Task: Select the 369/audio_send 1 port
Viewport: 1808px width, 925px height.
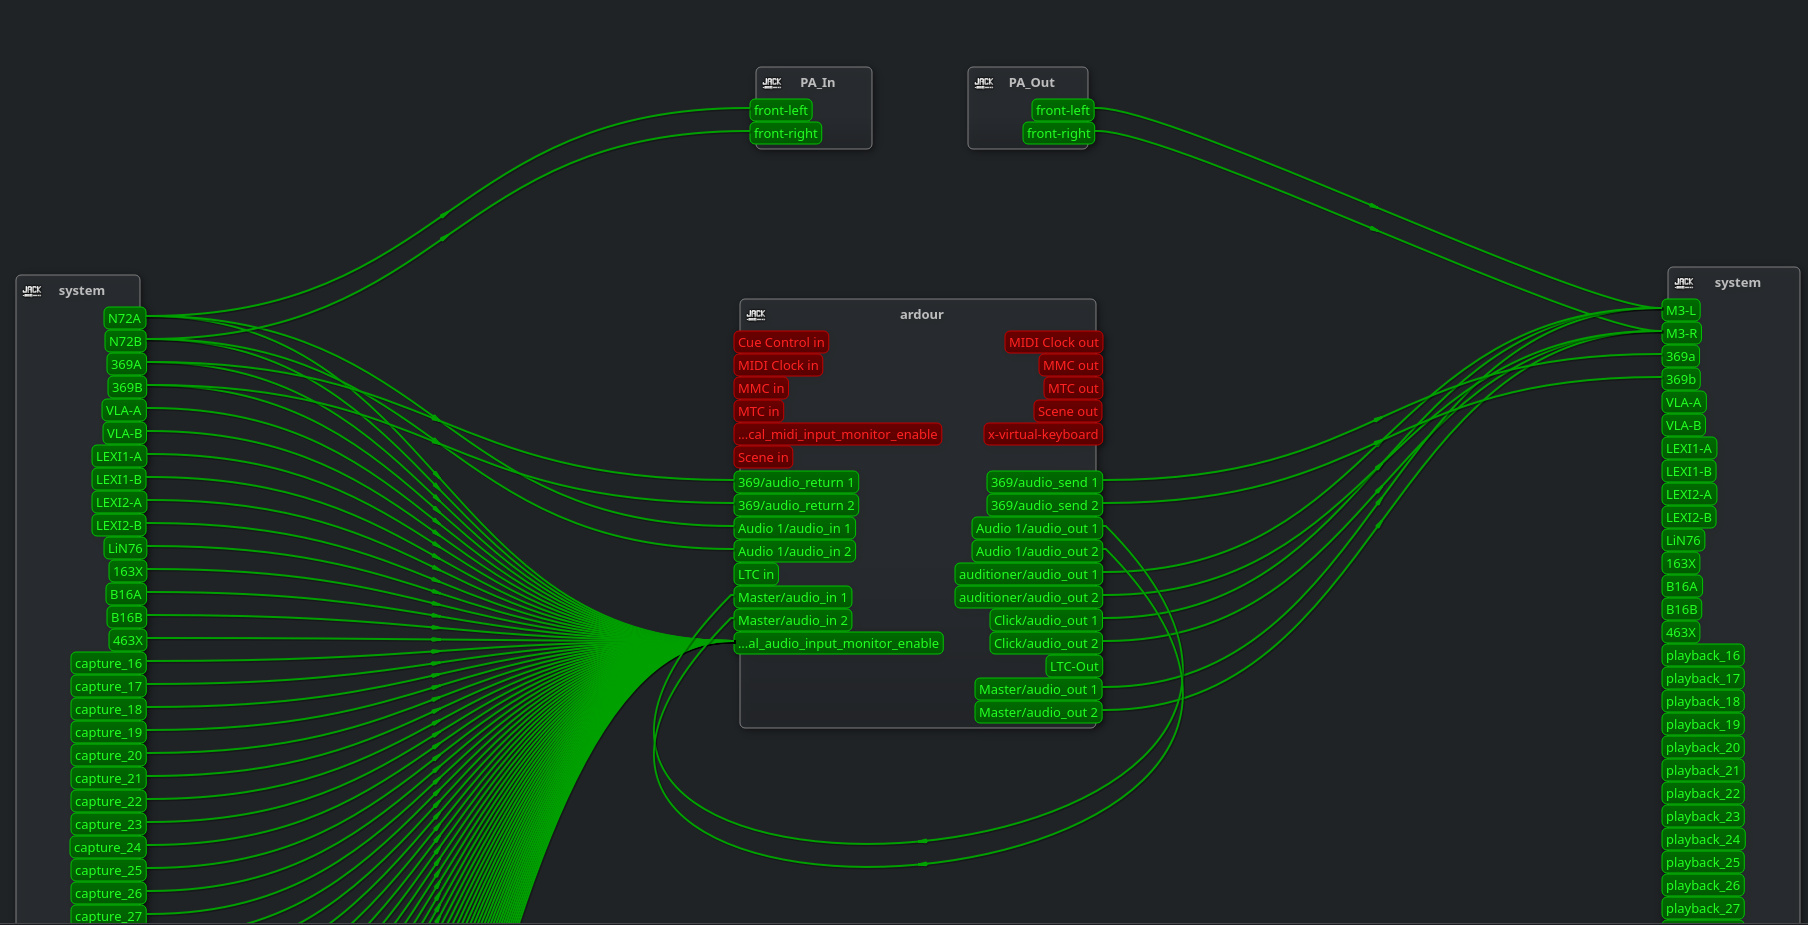Action: click(x=1044, y=483)
